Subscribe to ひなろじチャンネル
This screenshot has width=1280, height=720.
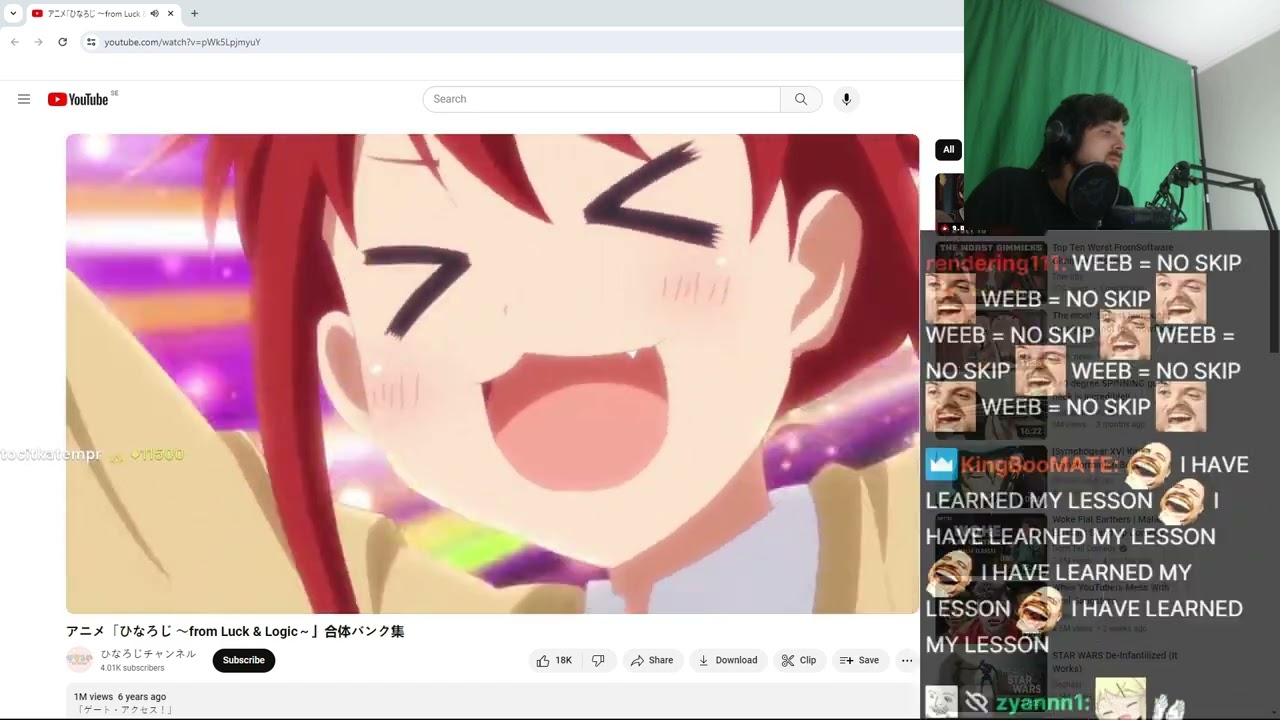244,660
